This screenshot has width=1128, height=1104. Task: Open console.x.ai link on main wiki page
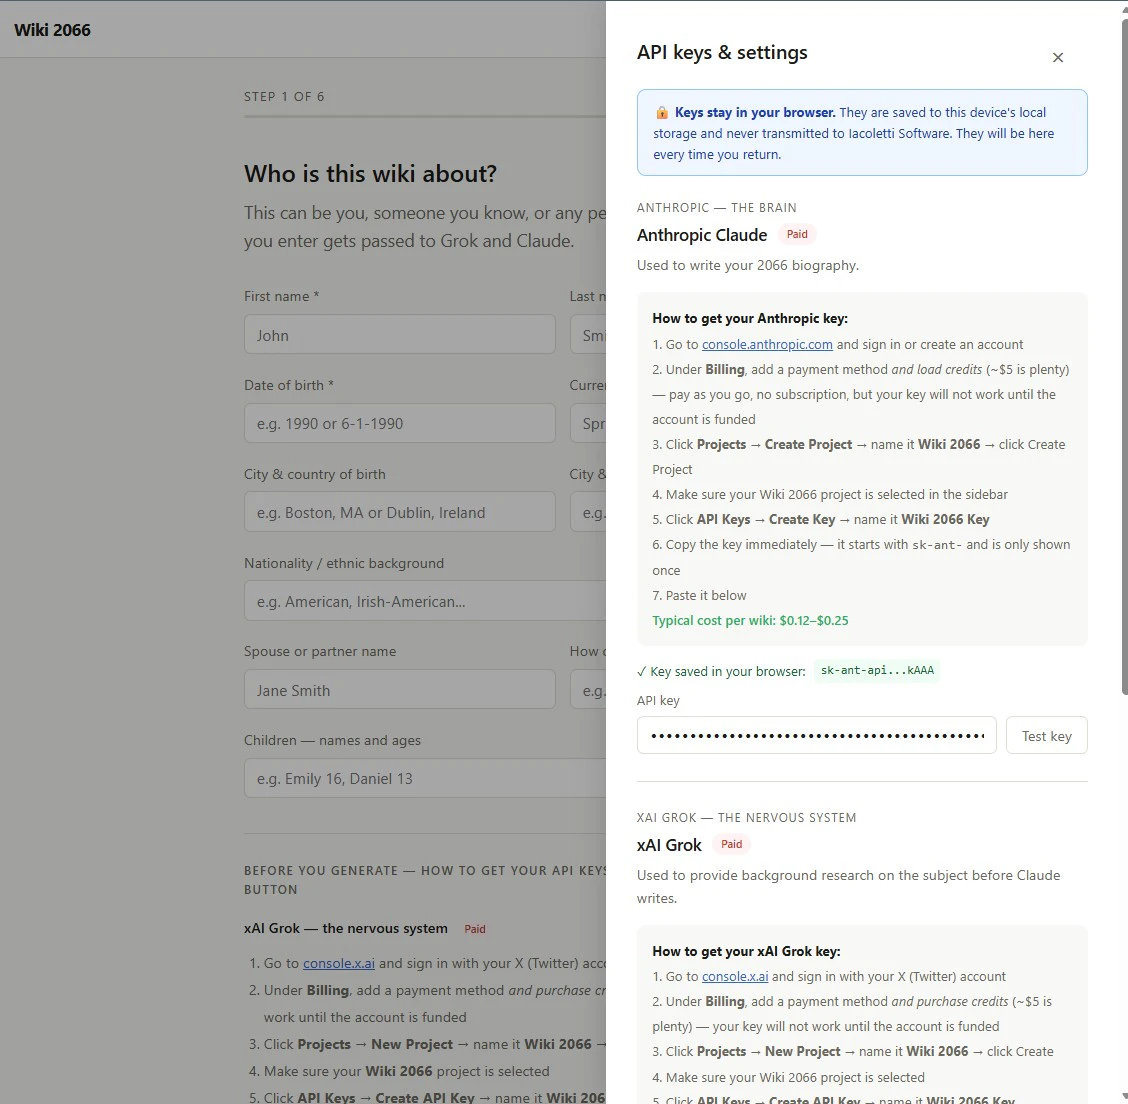[339, 963]
